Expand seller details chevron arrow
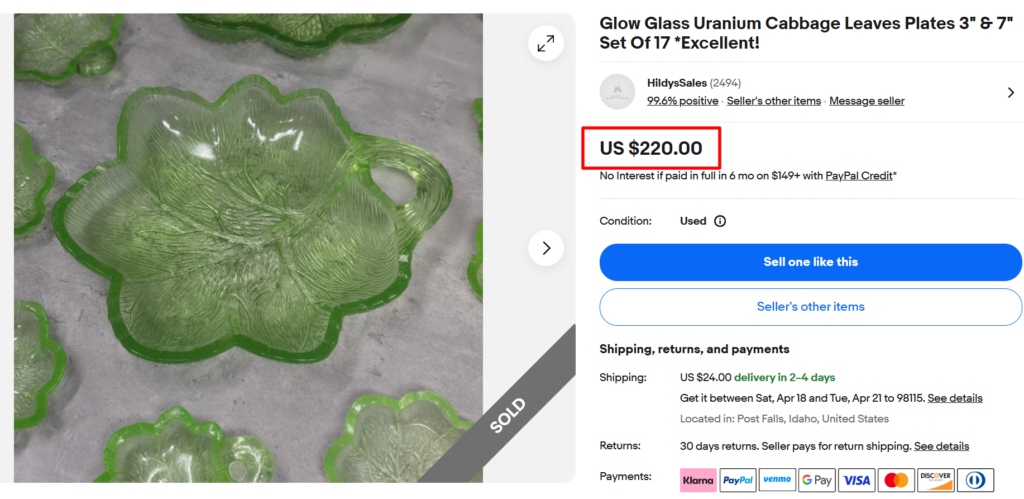 coord(1010,92)
